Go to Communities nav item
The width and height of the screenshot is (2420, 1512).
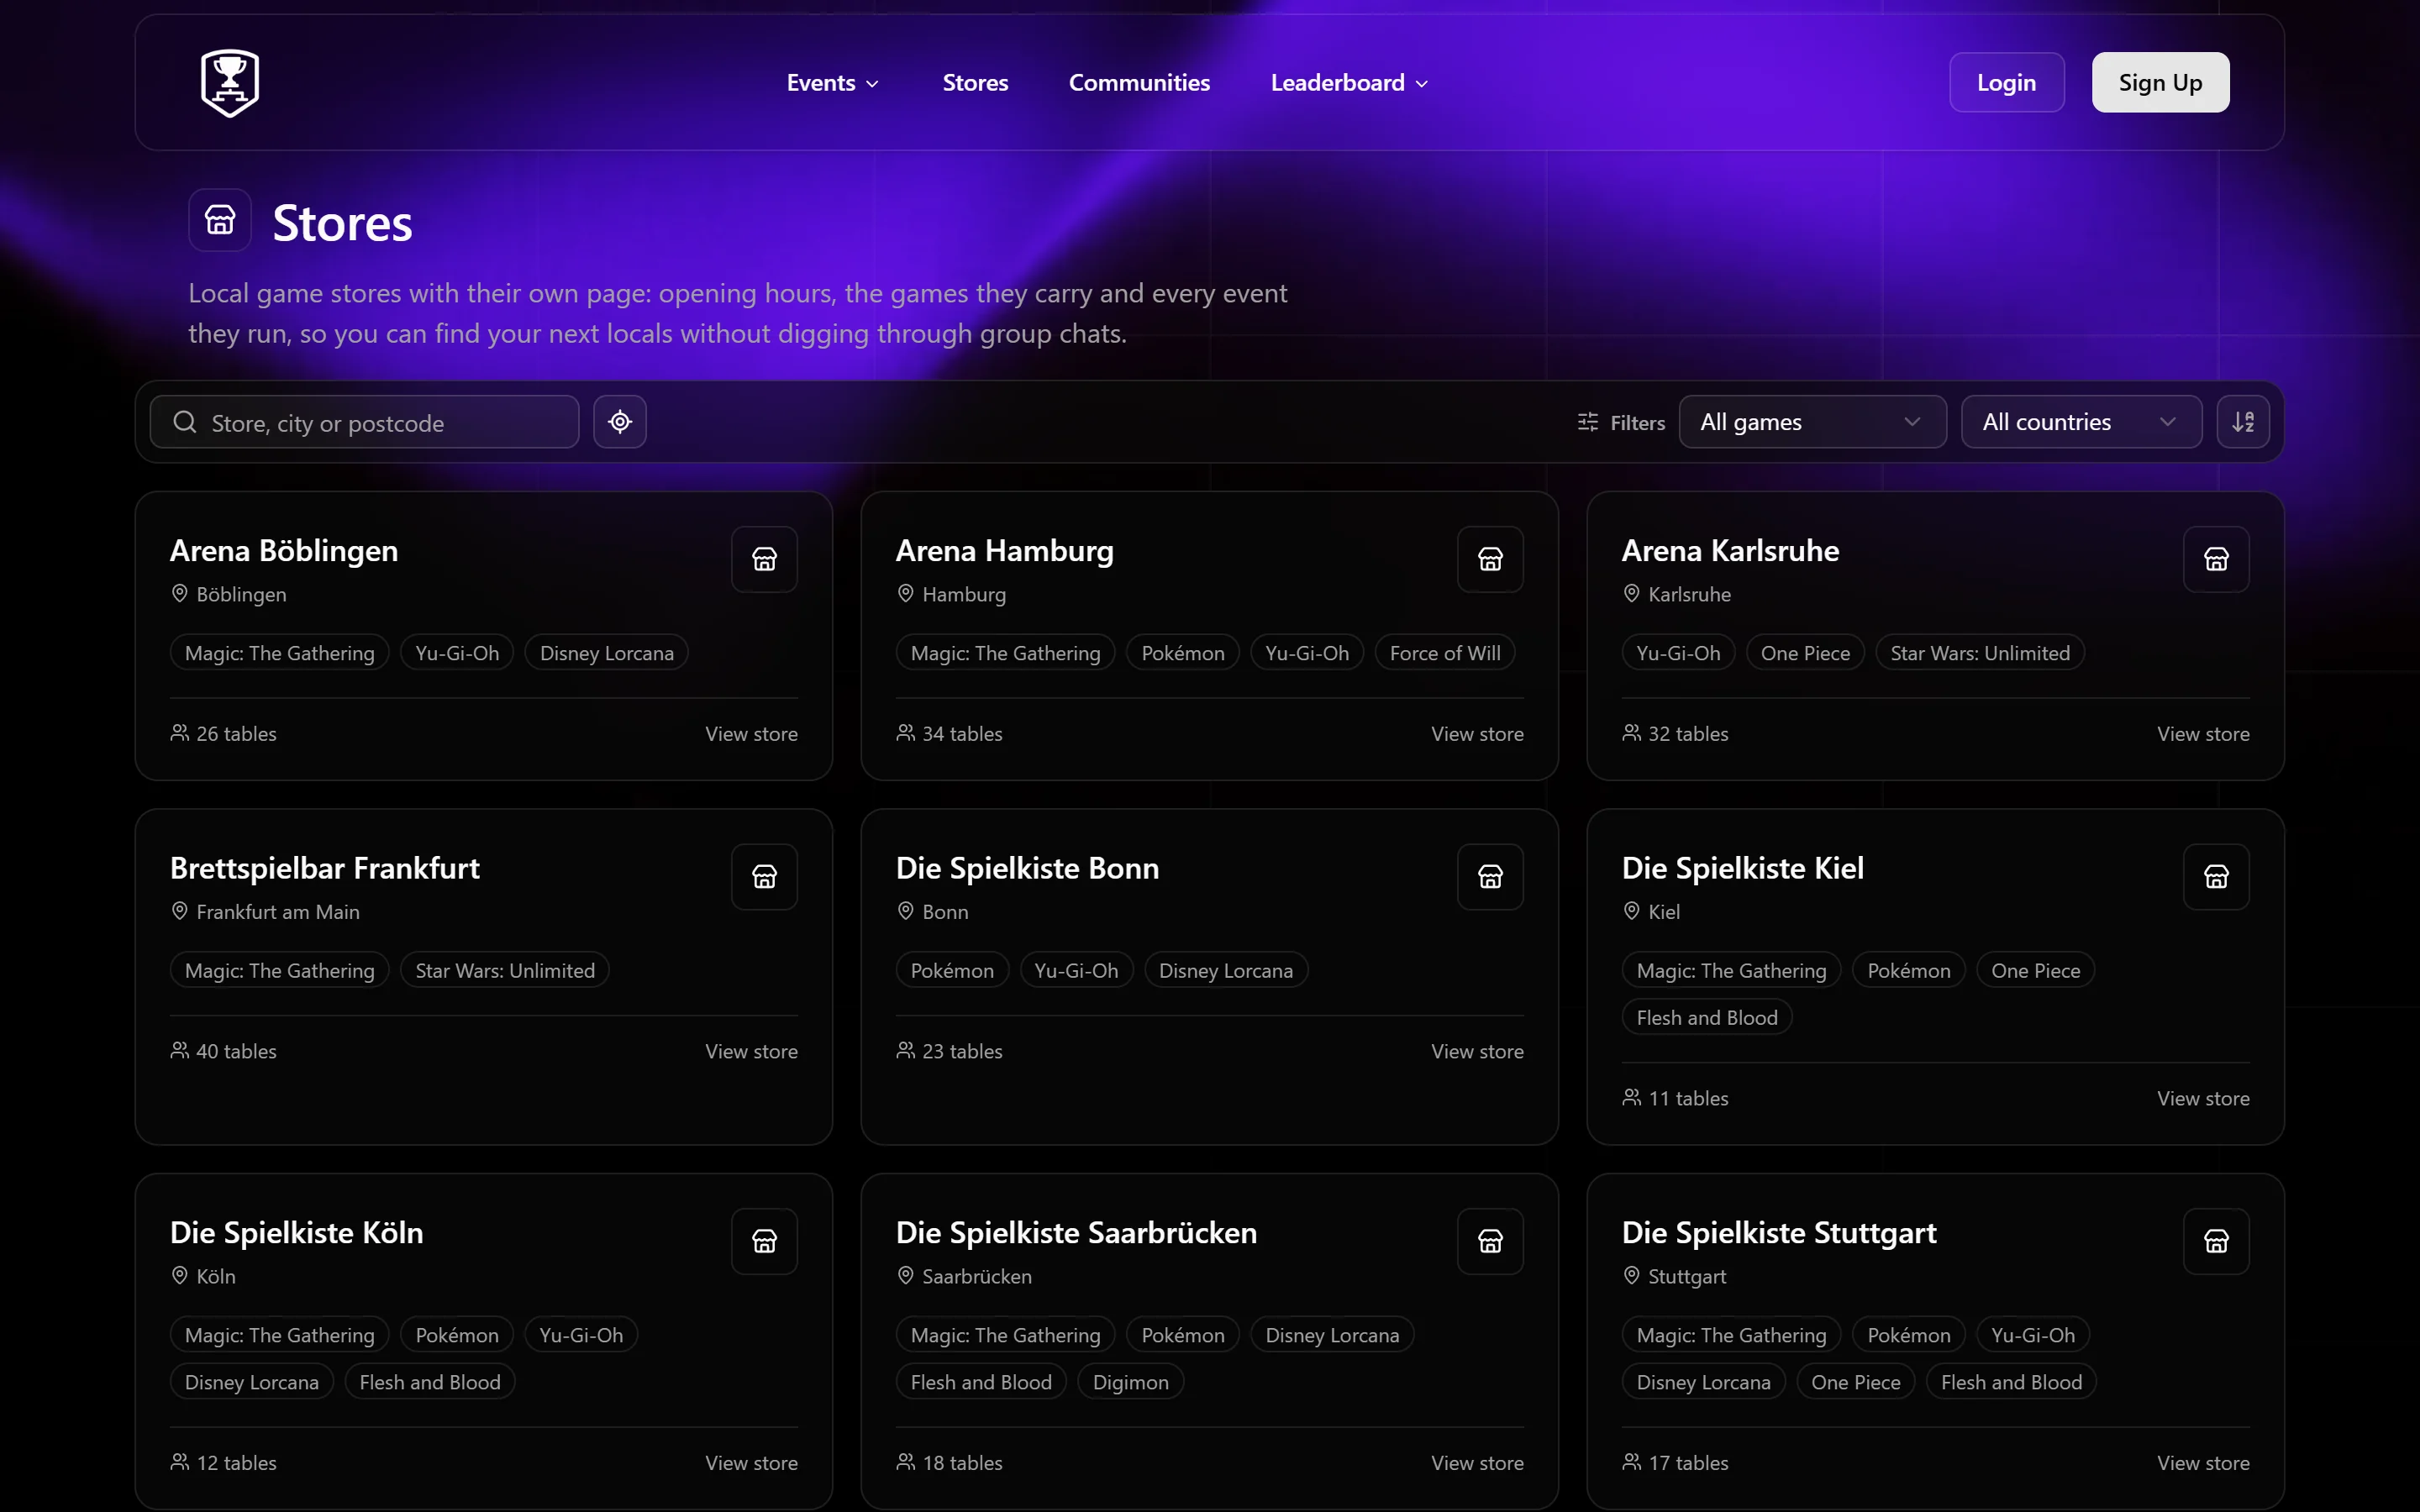click(1139, 83)
